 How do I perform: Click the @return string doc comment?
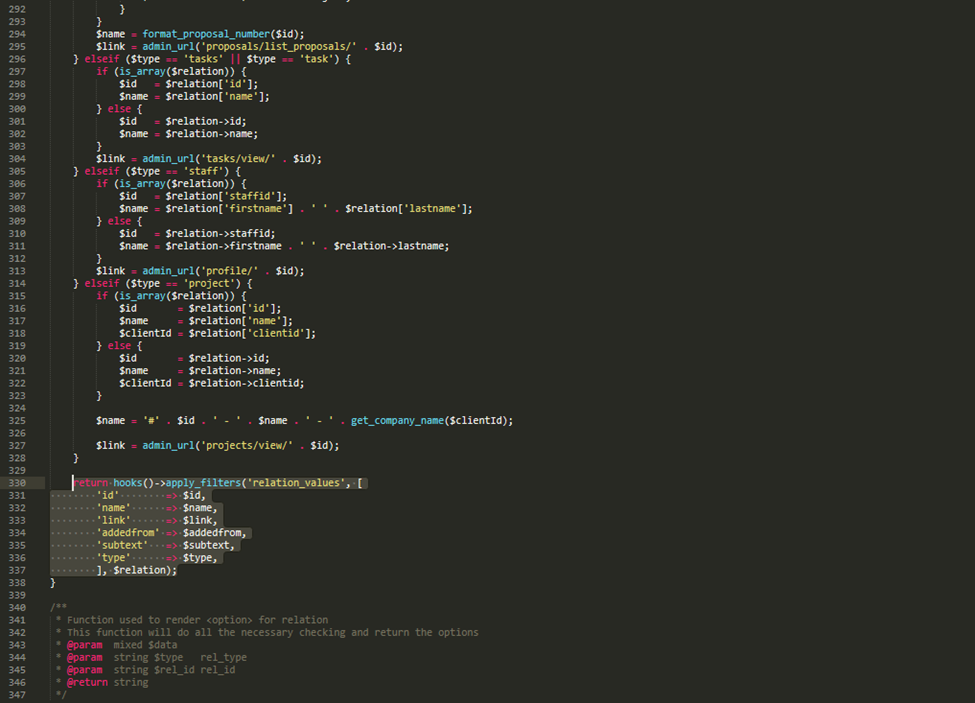pos(107,682)
